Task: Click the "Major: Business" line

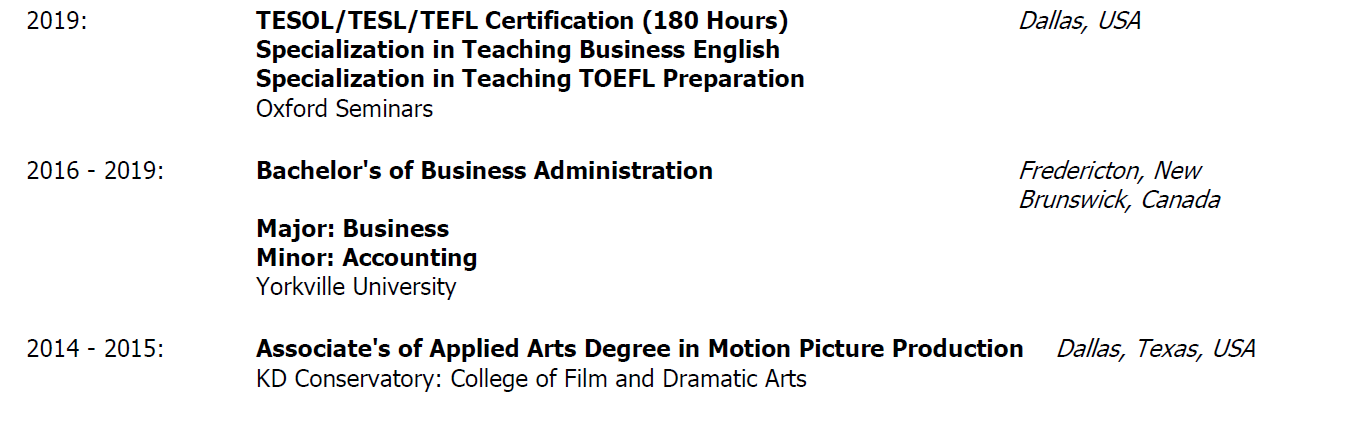Action: tap(352, 229)
